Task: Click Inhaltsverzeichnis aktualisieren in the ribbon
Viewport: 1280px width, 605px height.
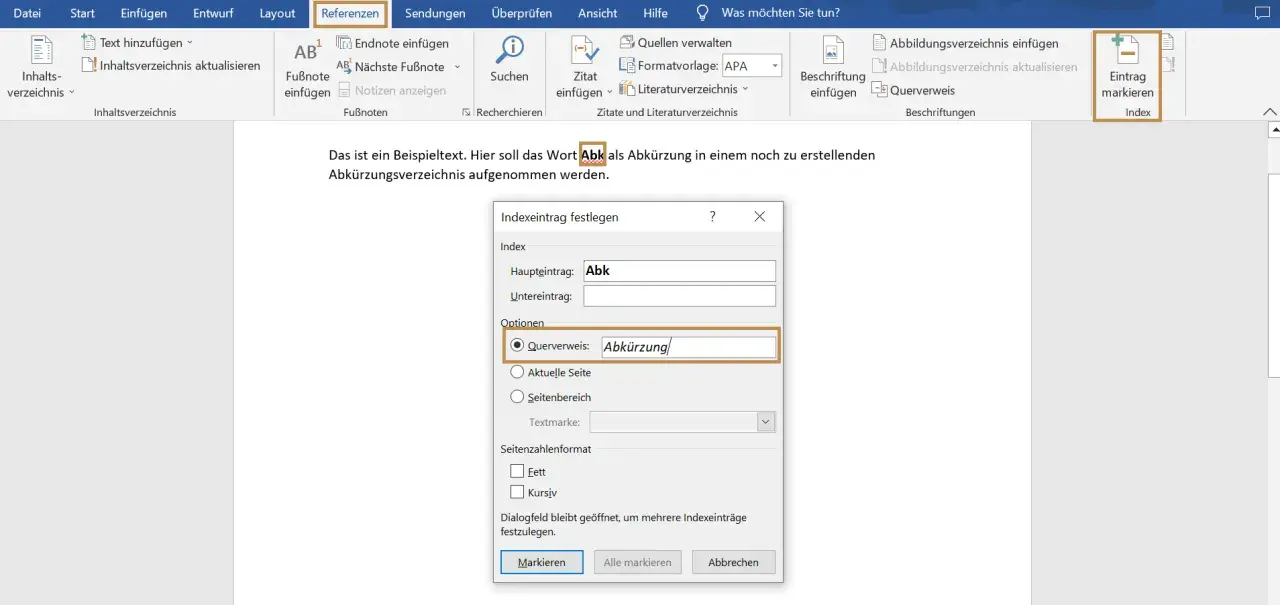Action: 171,65
